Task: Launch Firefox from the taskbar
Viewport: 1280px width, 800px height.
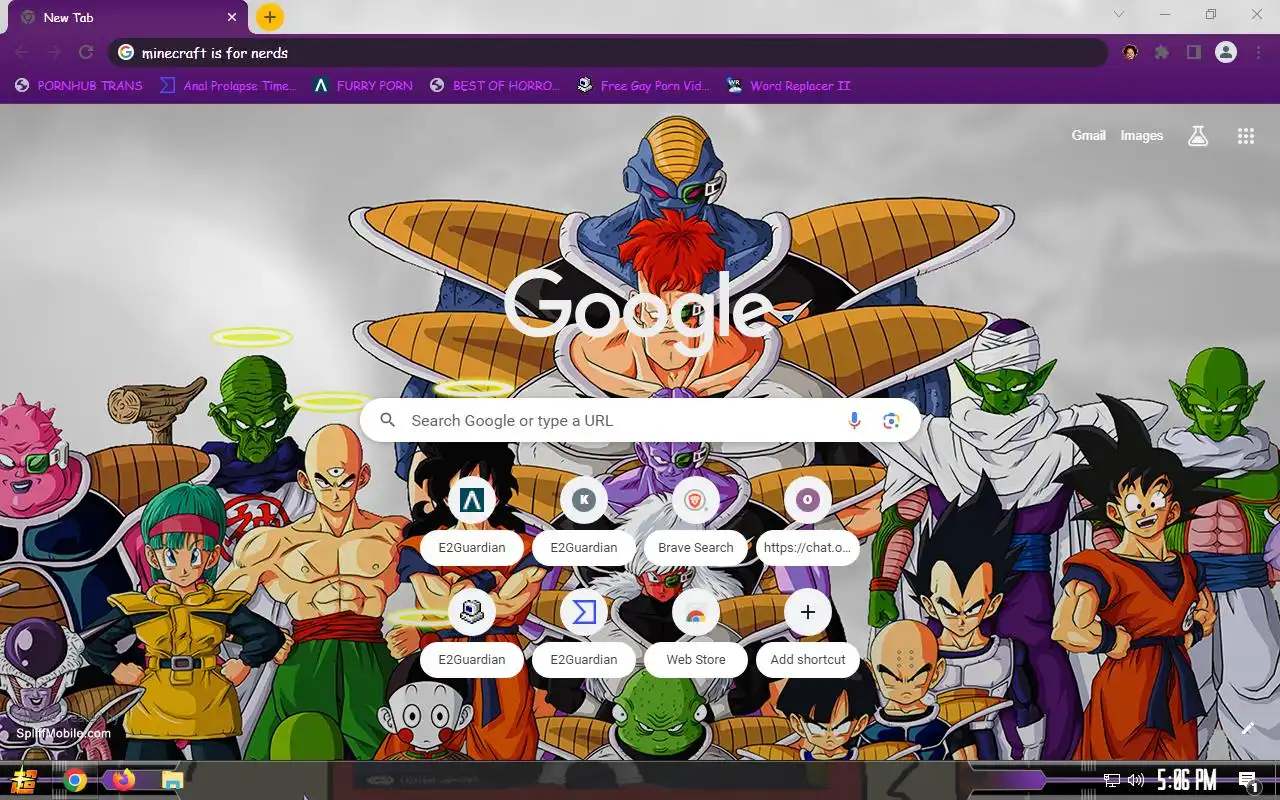Action: [124, 780]
